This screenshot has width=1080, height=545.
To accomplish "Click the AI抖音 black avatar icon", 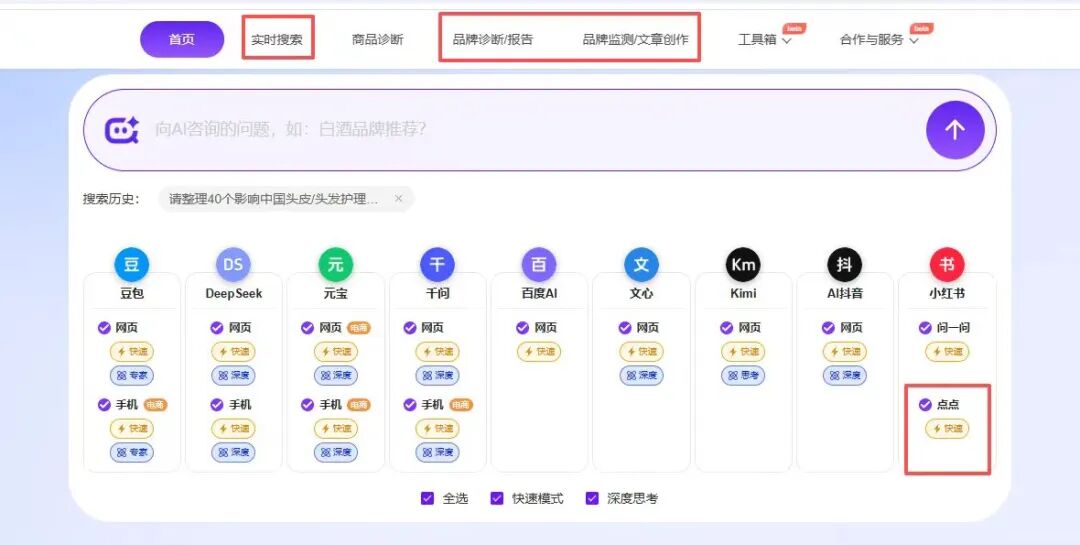I will coord(845,265).
